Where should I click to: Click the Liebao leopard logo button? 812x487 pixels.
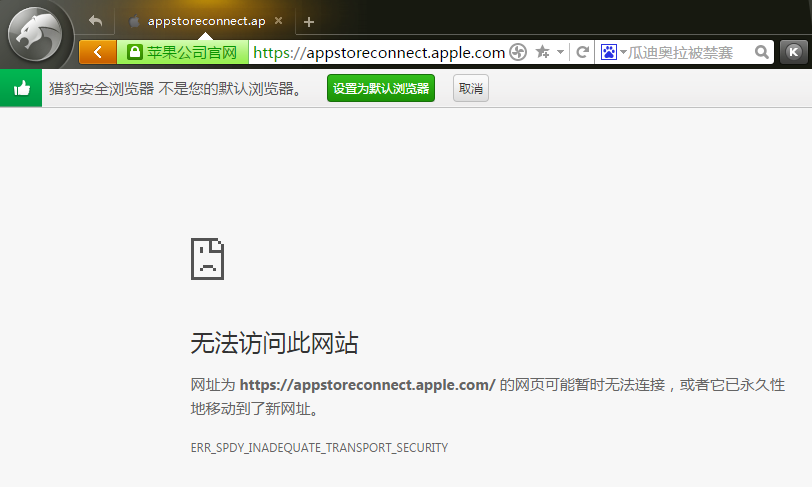click(35, 35)
